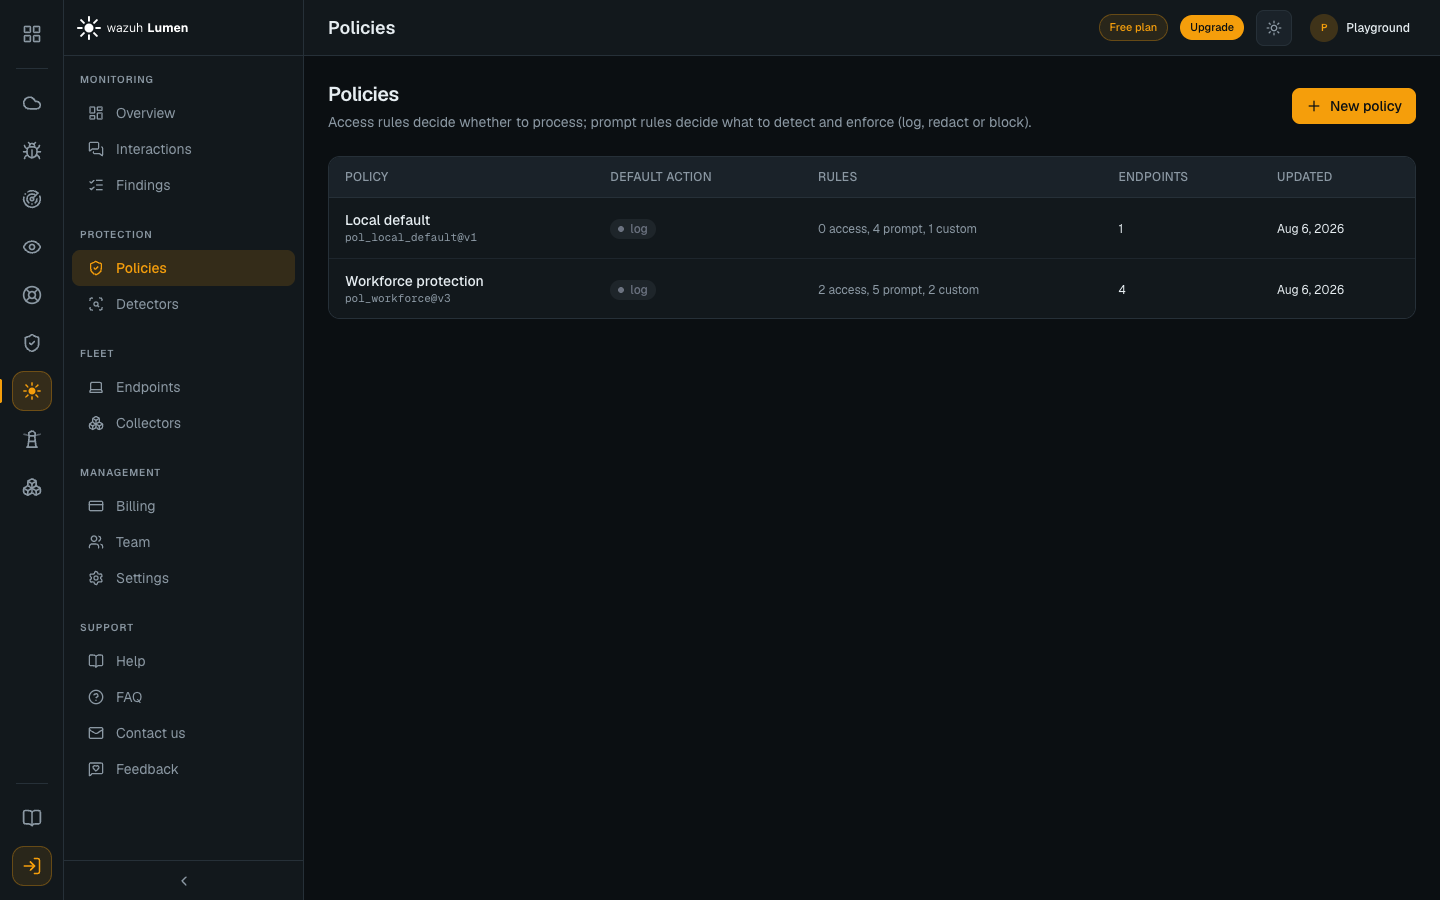Click '2 access, 5 prompt, 2 custom' rules text

pos(898,290)
